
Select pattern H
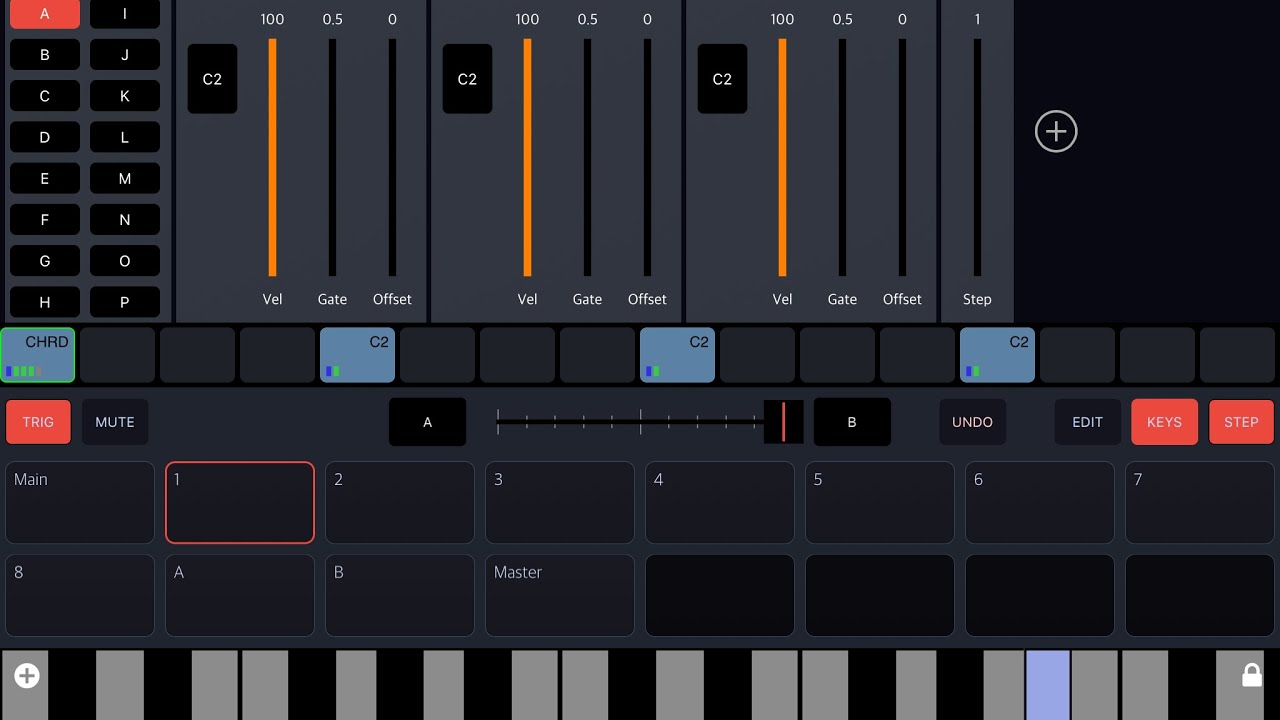[45, 302]
